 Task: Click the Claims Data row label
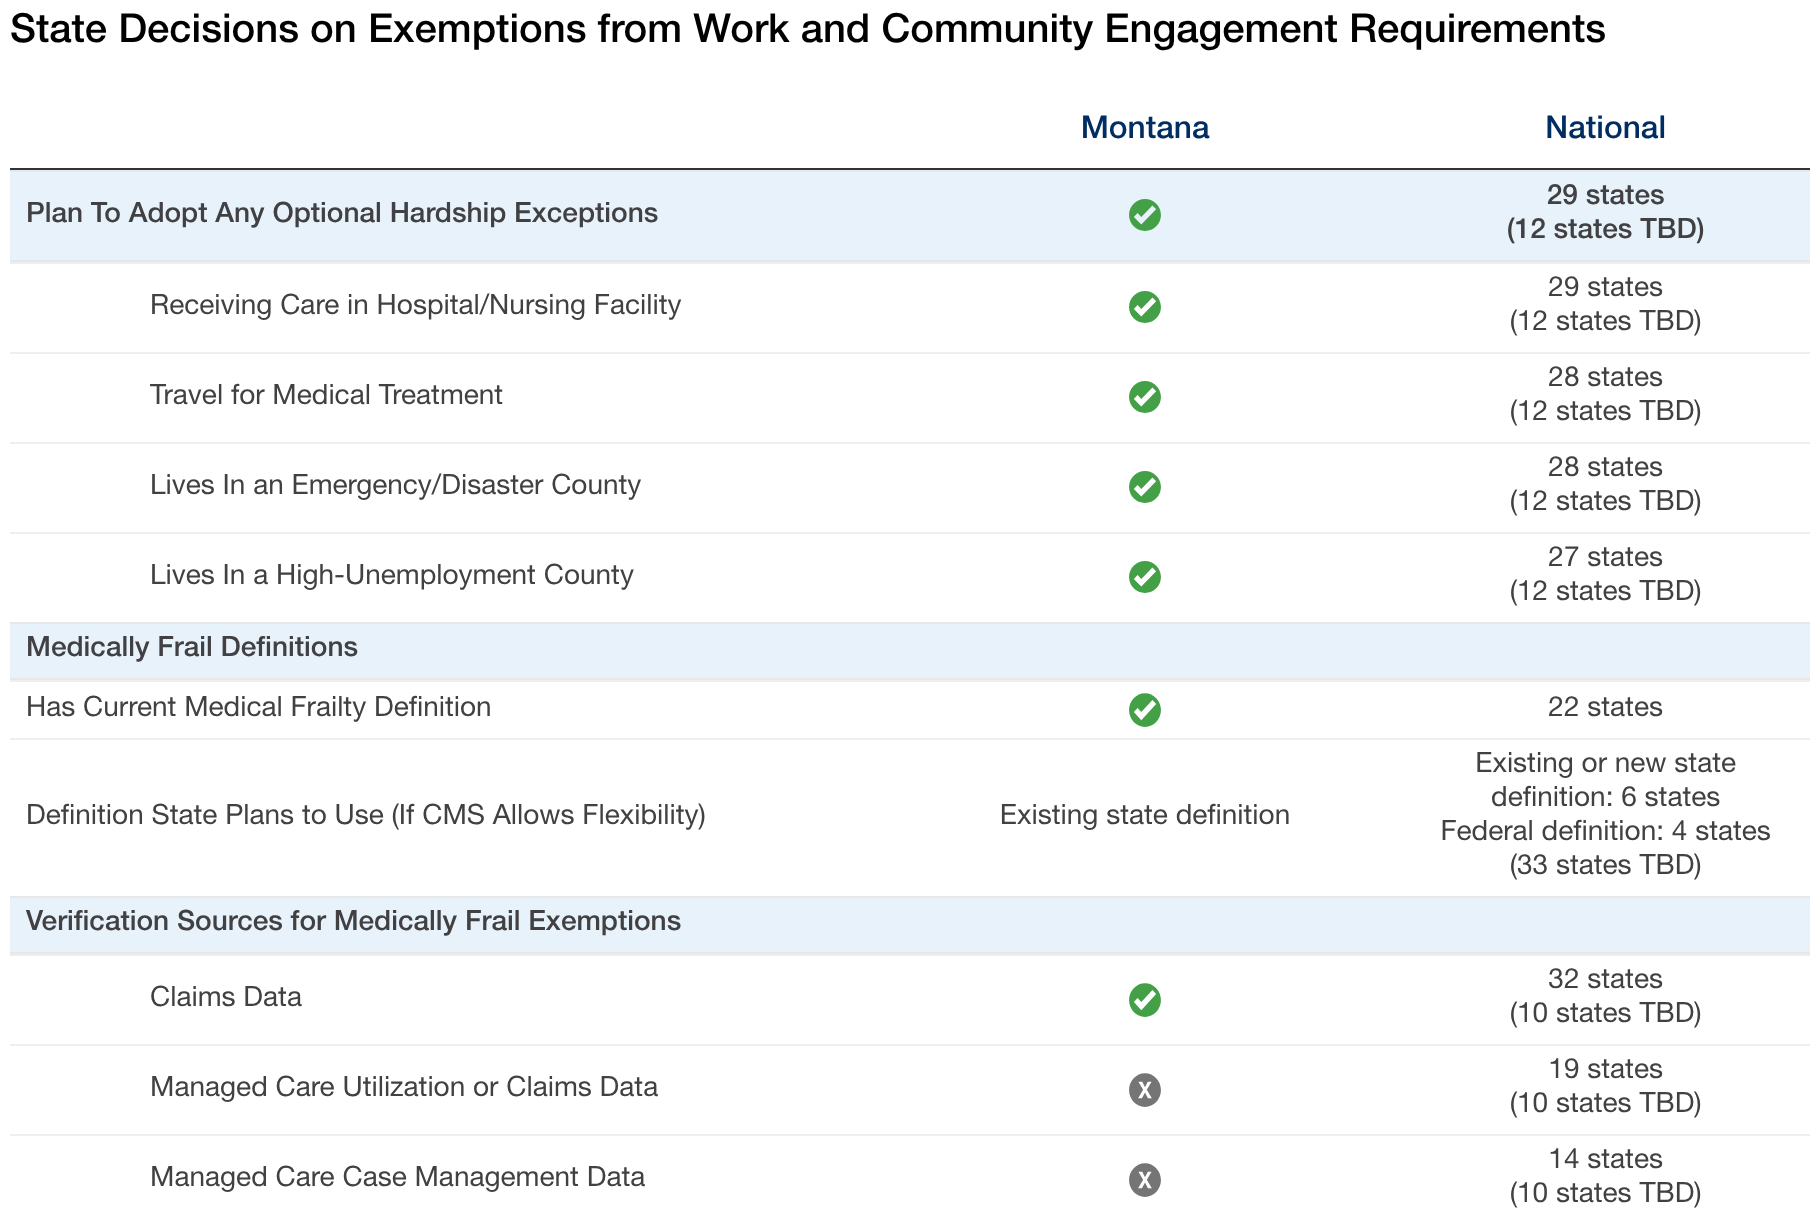click(x=226, y=997)
